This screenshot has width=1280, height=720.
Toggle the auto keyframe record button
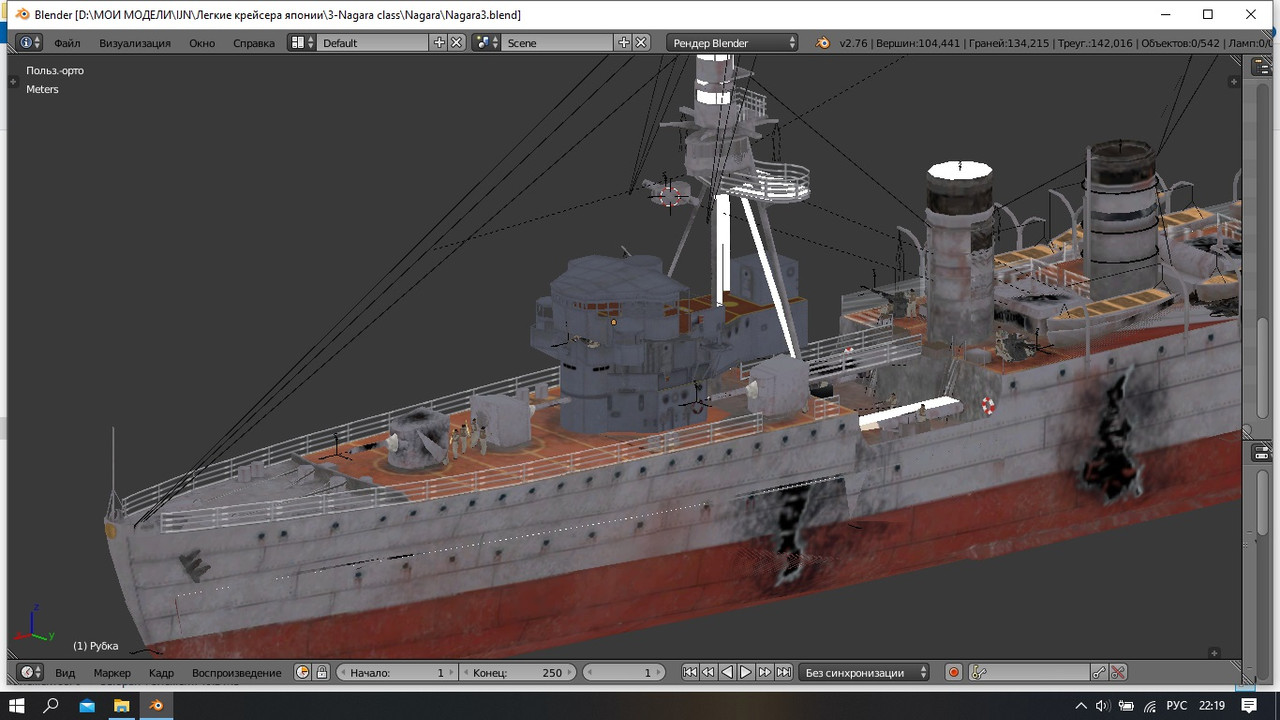(954, 673)
